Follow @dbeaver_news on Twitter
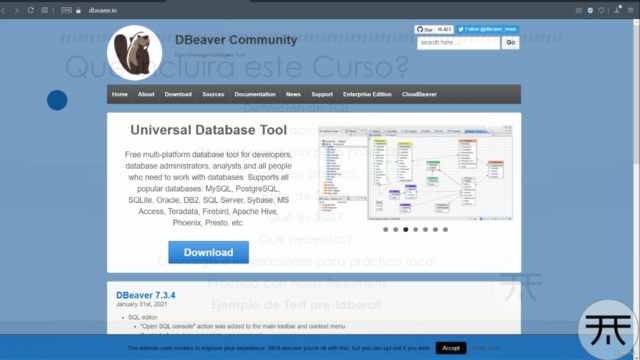640x360 pixels. pos(487,29)
